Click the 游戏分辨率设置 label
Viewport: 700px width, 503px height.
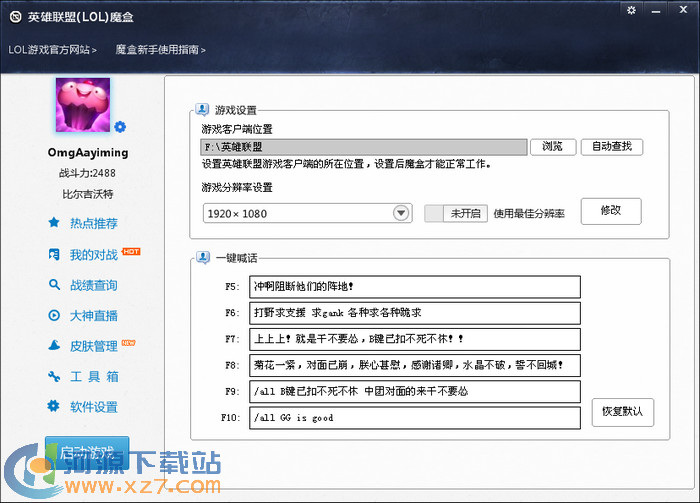click(237, 187)
